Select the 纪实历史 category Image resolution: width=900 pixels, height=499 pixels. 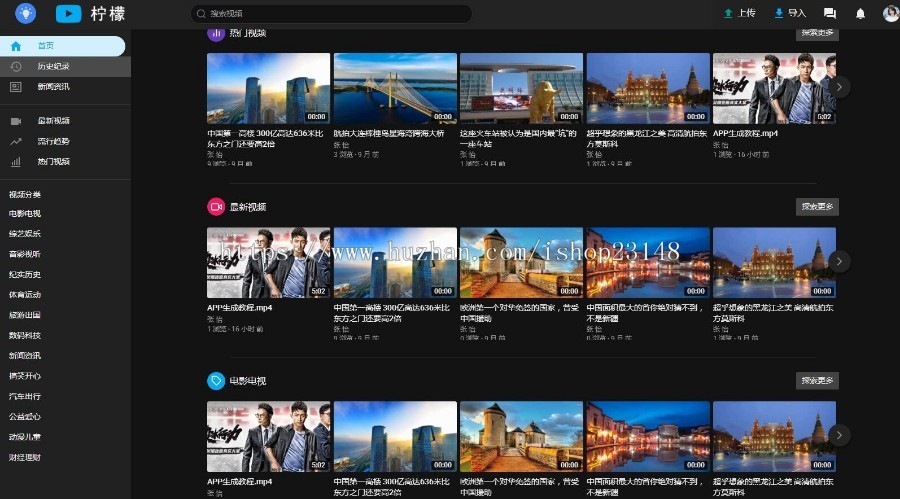click(x=25, y=274)
